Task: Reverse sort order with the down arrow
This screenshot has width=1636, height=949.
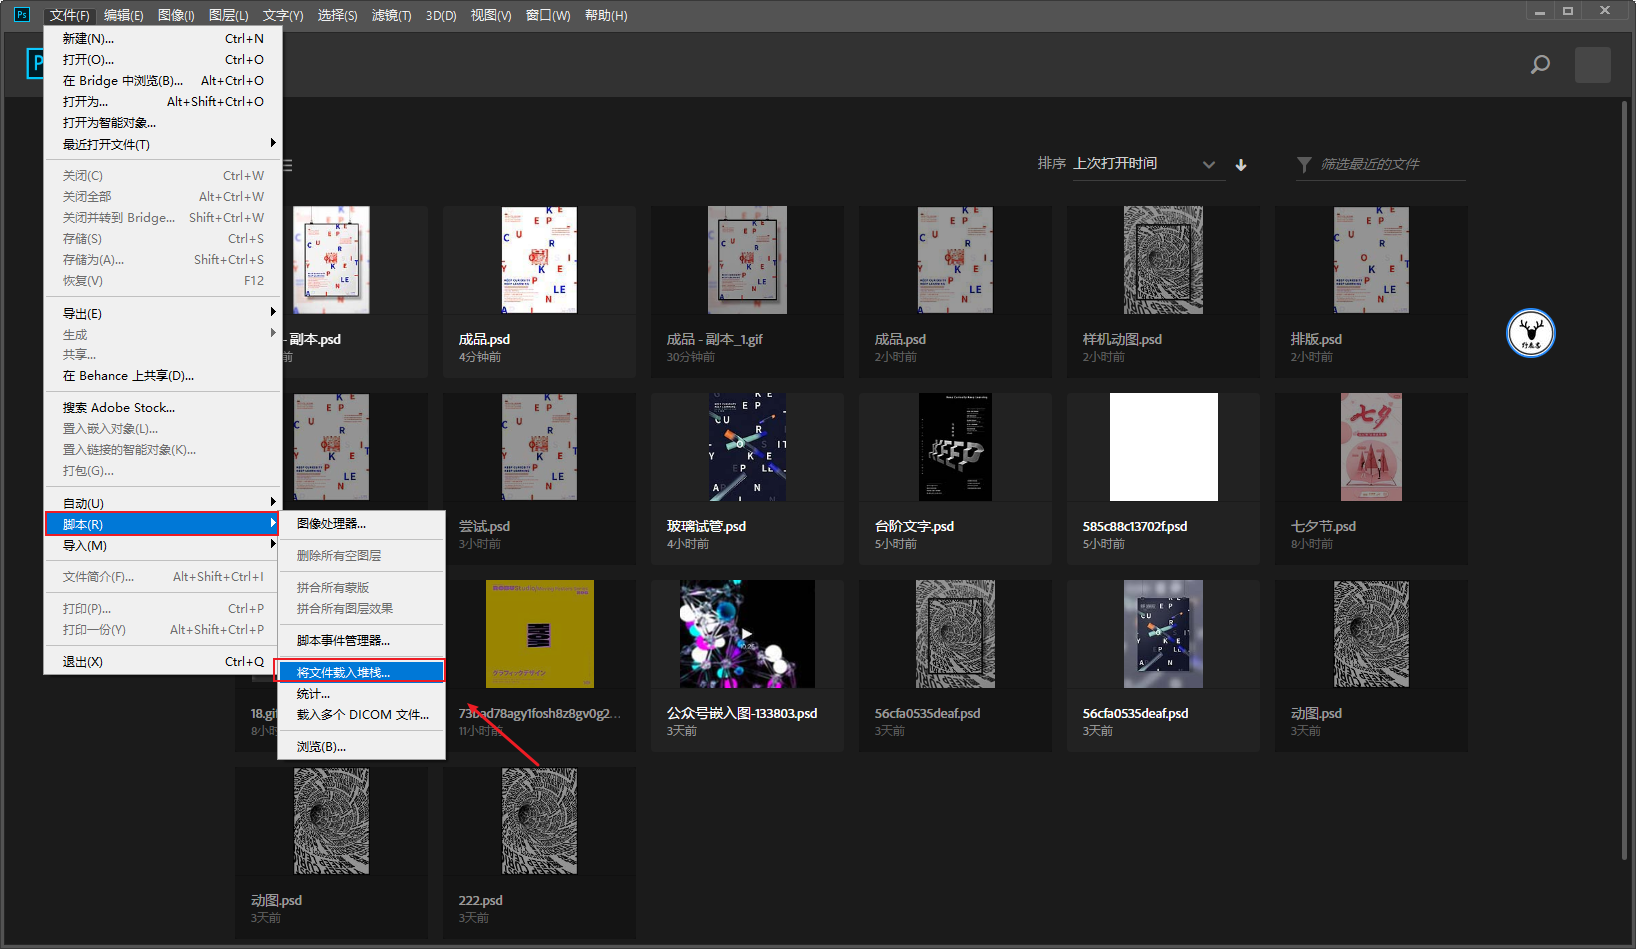Action: pyautogui.click(x=1241, y=165)
